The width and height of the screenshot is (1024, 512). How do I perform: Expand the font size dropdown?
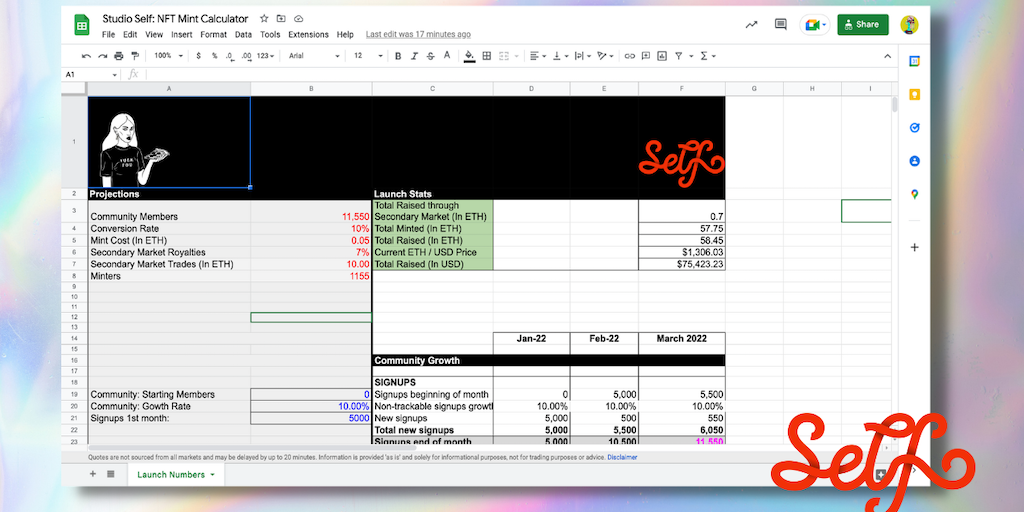362,56
